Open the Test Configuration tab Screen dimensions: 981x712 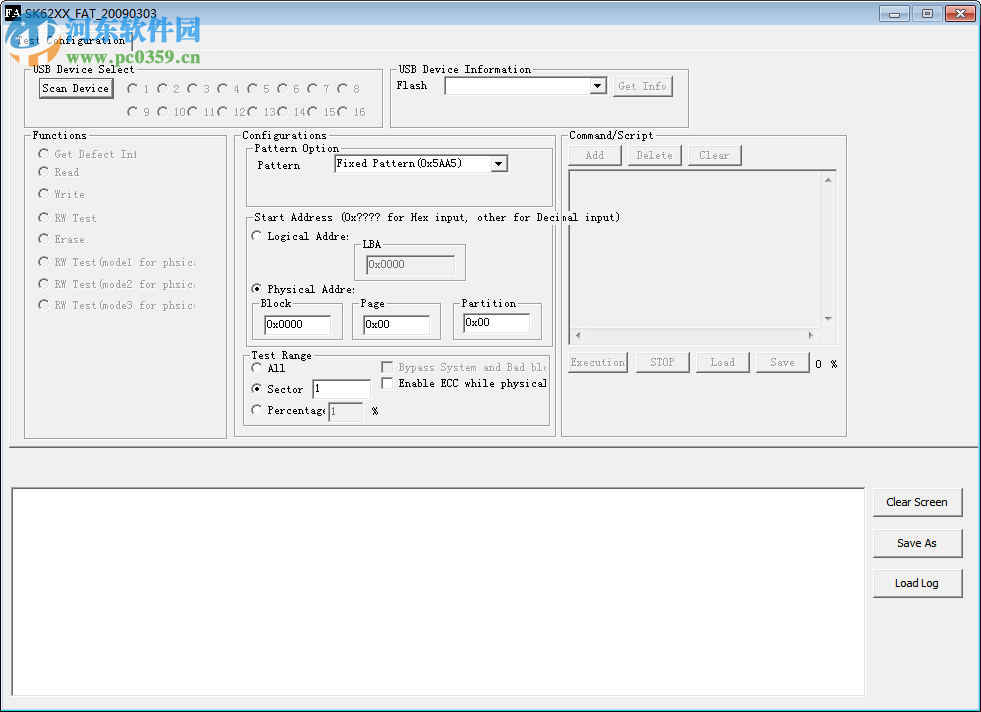pyautogui.click(x=70, y=40)
